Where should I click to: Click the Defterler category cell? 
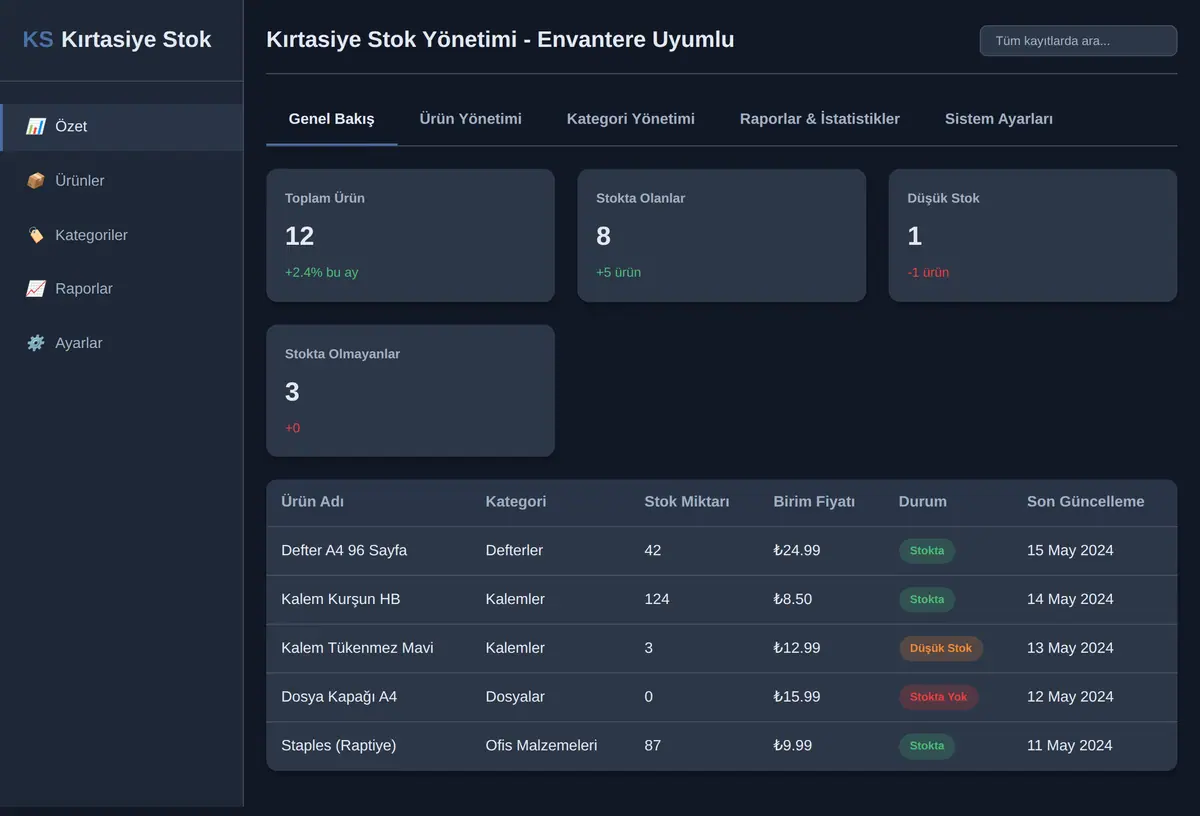coord(514,551)
